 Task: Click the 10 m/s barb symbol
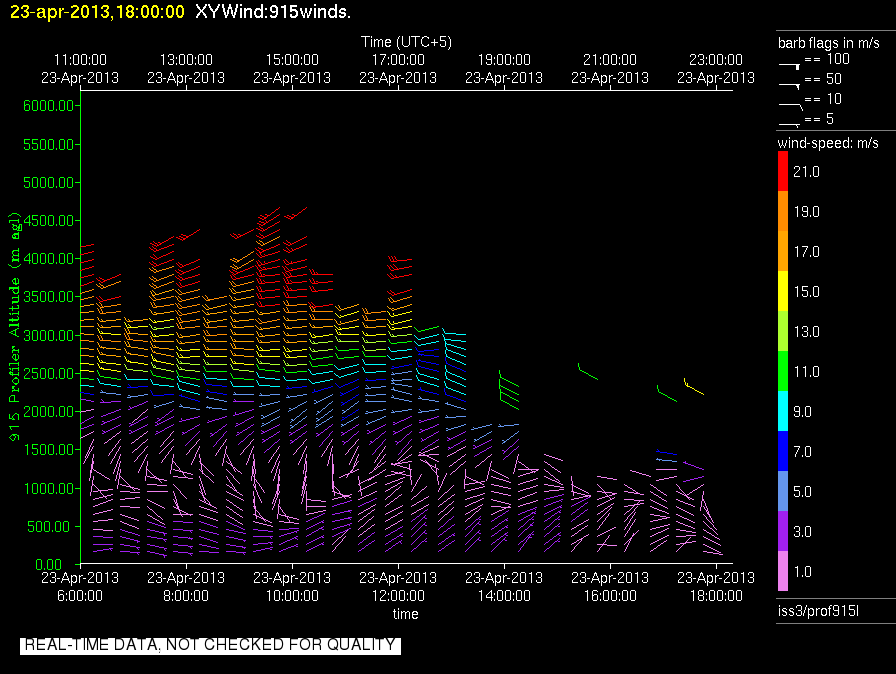coord(790,101)
